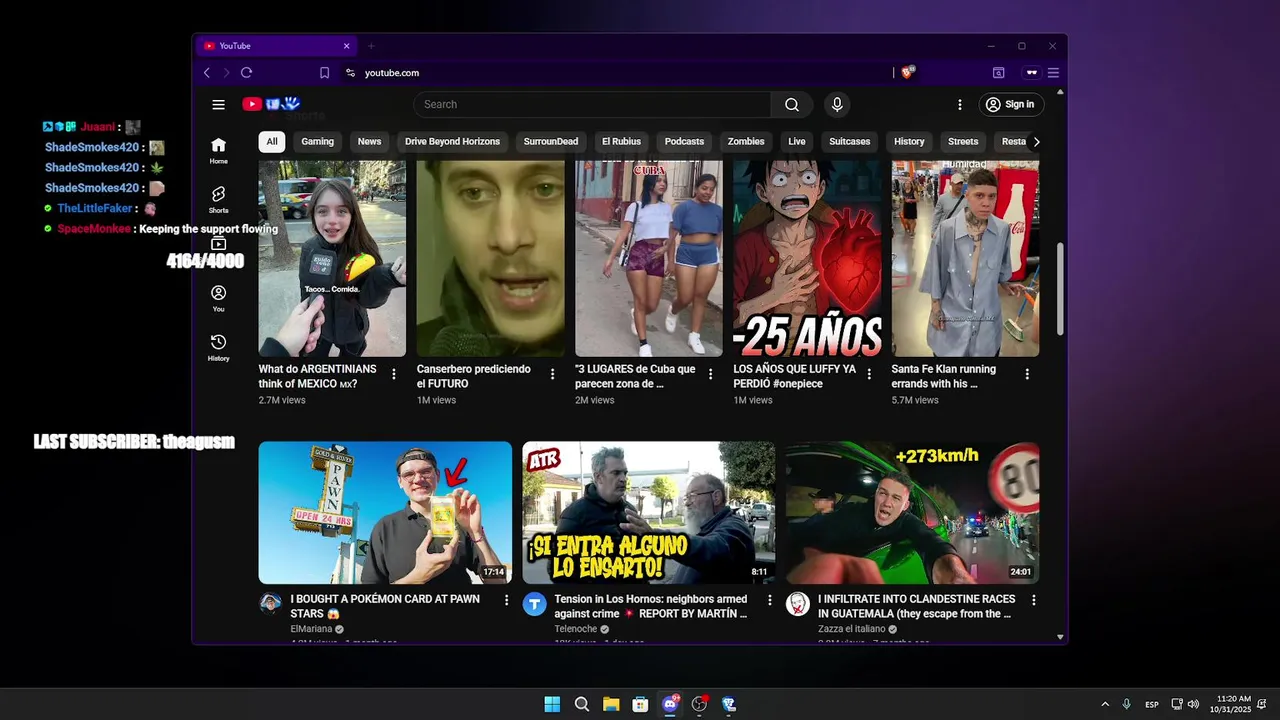Click the YouTube logo

click(271, 104)
